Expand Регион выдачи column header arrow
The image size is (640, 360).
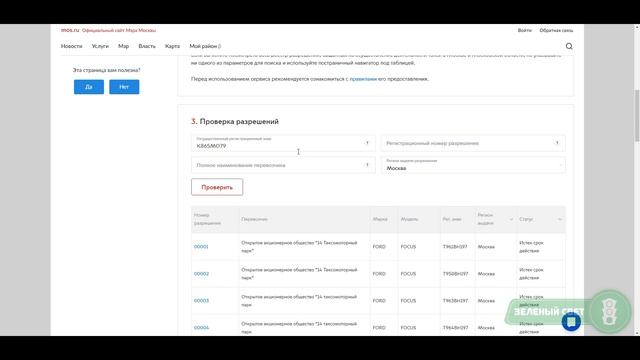(x=511, y=219)
